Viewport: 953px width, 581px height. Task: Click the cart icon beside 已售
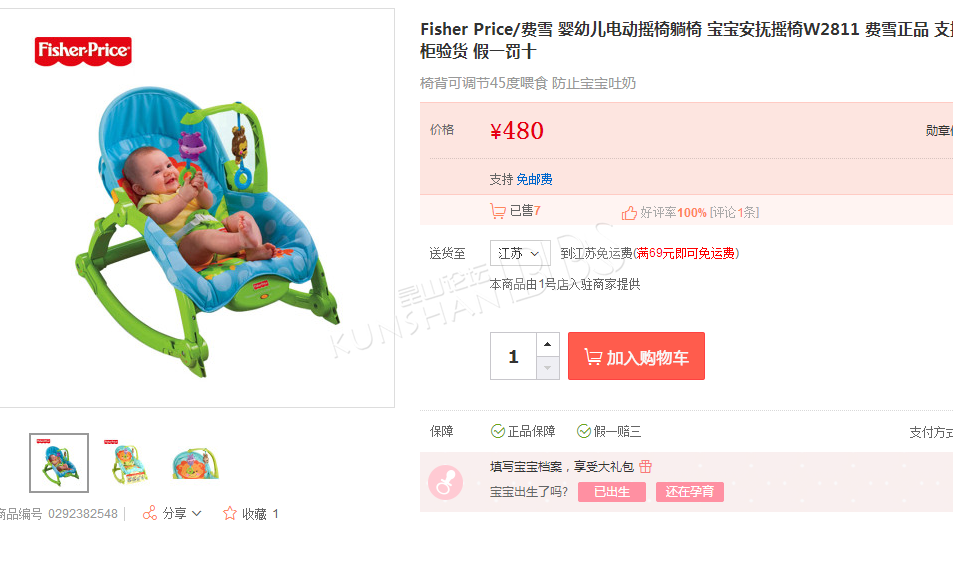tap(498, 211)
